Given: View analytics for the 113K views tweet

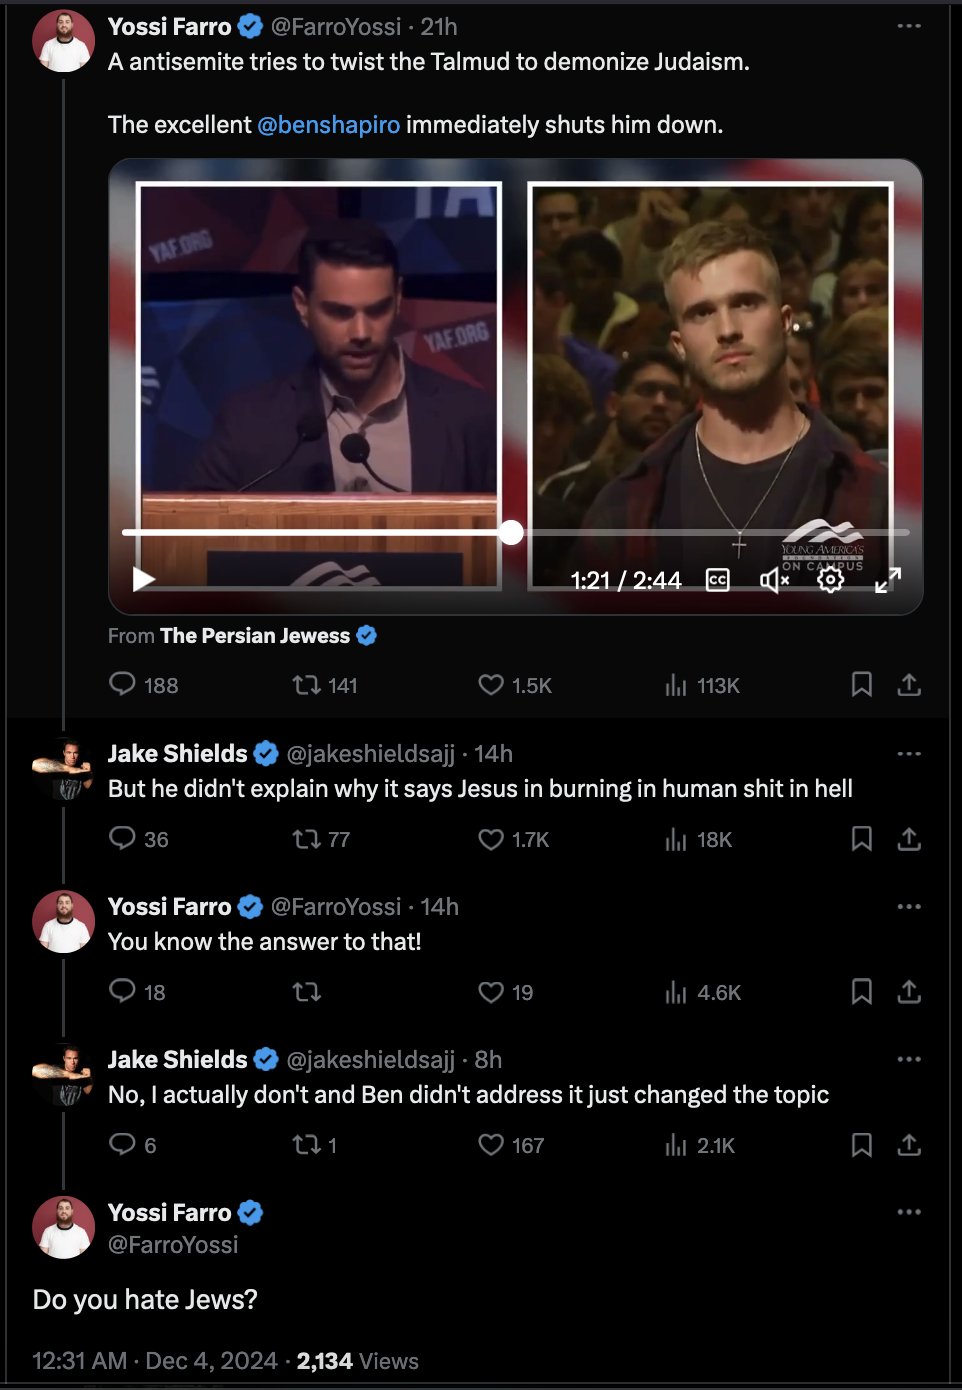Looking at the screenshot, I should click(677, 685).
